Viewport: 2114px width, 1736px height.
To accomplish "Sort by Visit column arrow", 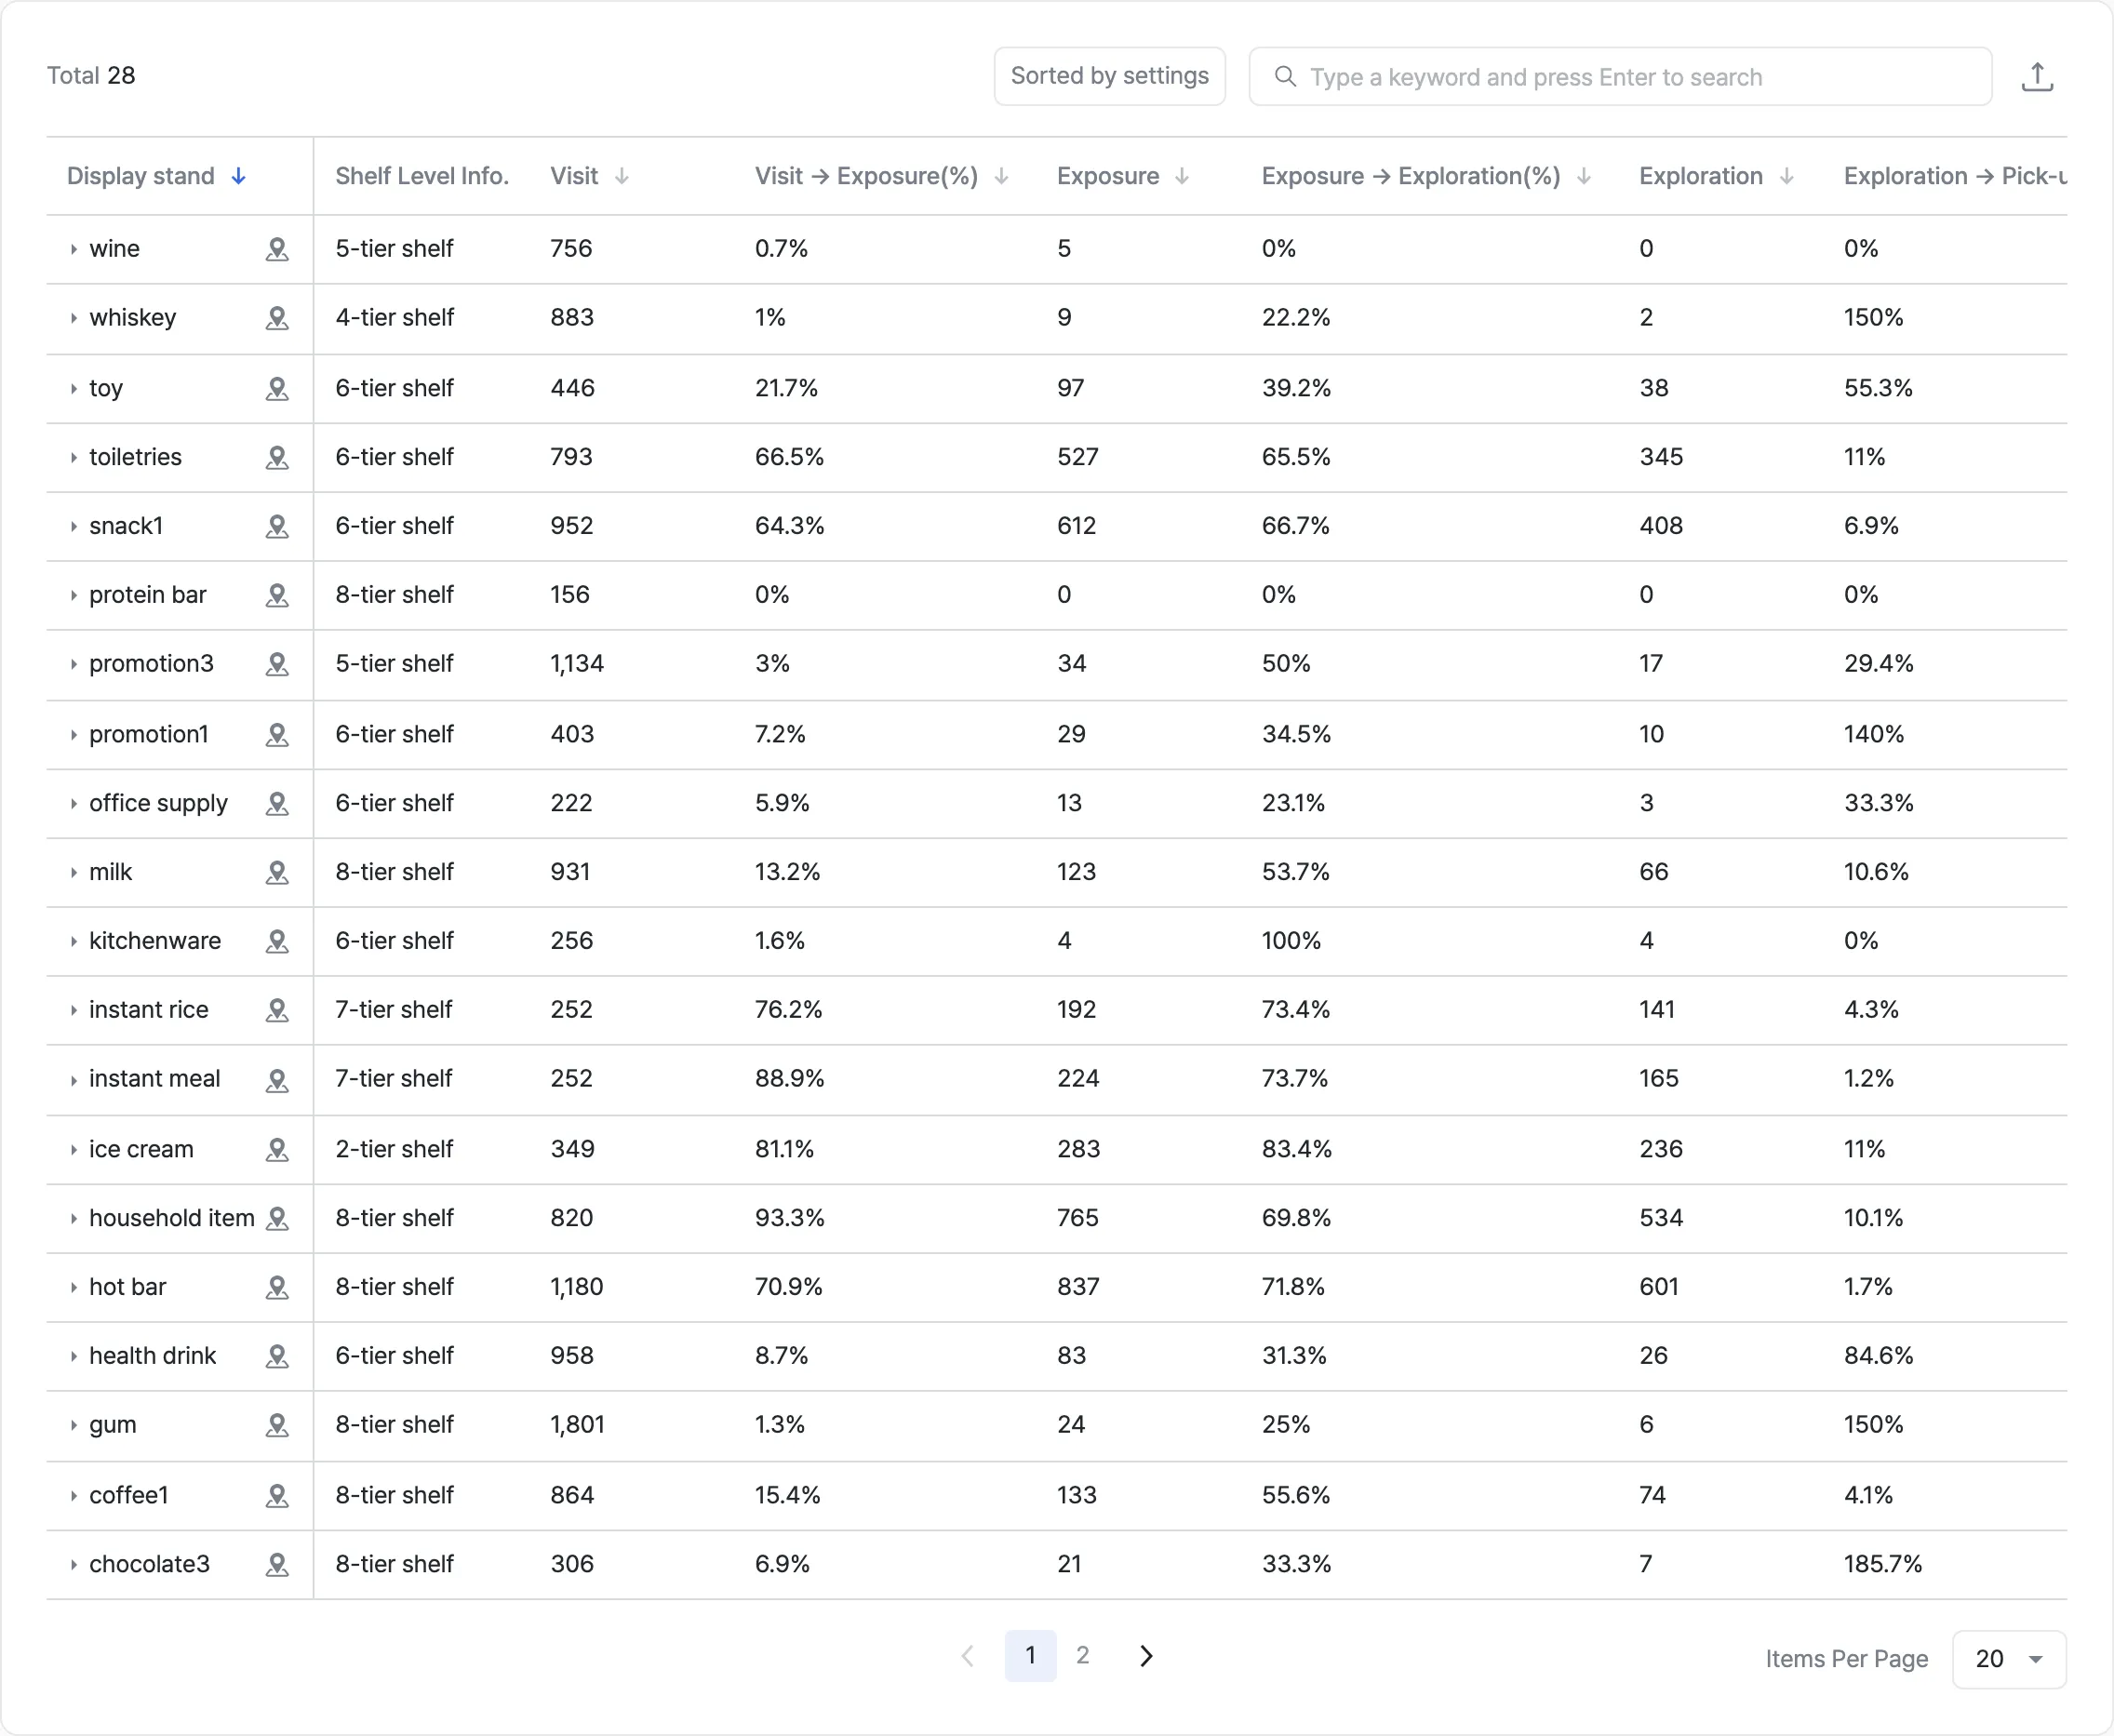I will point(621,177).
